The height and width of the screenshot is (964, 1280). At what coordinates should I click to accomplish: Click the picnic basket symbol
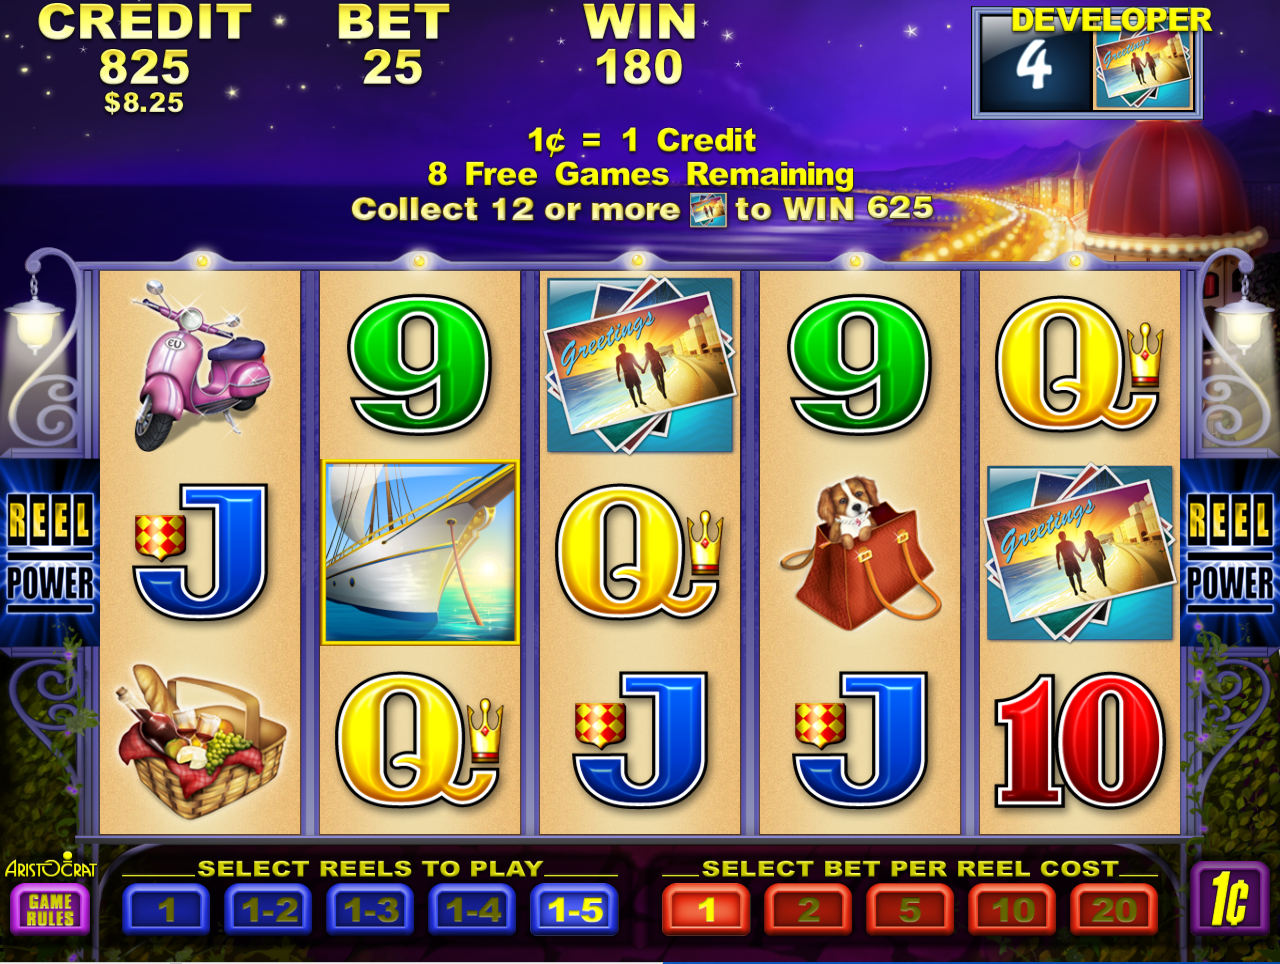pos(201,741)
